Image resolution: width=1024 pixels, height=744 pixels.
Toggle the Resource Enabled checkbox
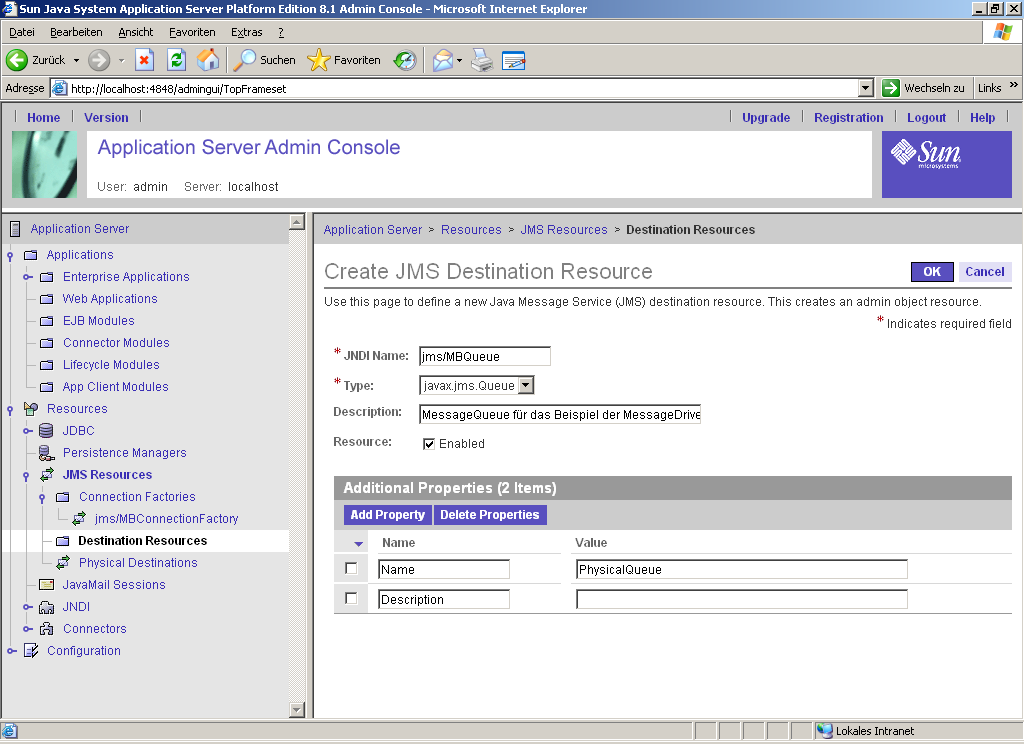[429, 444]
